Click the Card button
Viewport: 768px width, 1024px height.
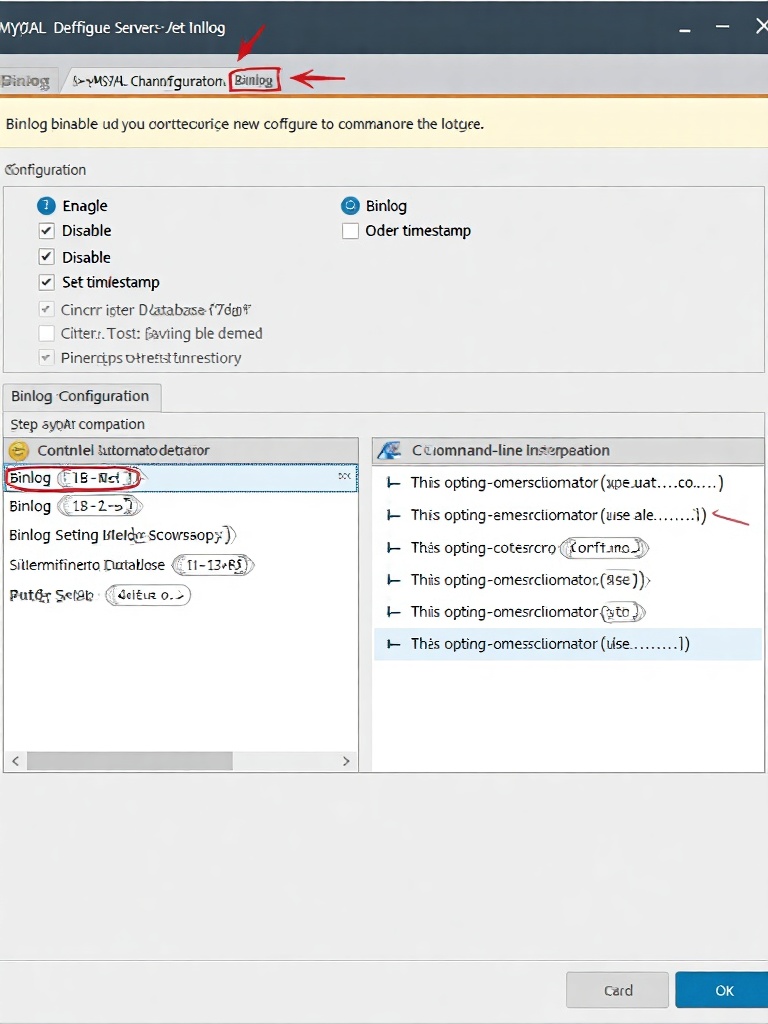pyautogui.click(x=617, y=990)
